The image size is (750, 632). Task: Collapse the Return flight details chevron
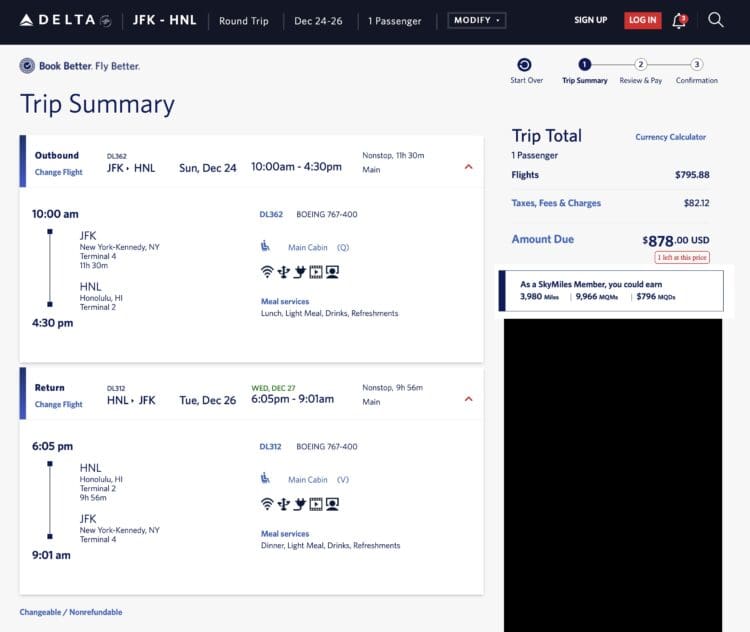click(469, 399)
